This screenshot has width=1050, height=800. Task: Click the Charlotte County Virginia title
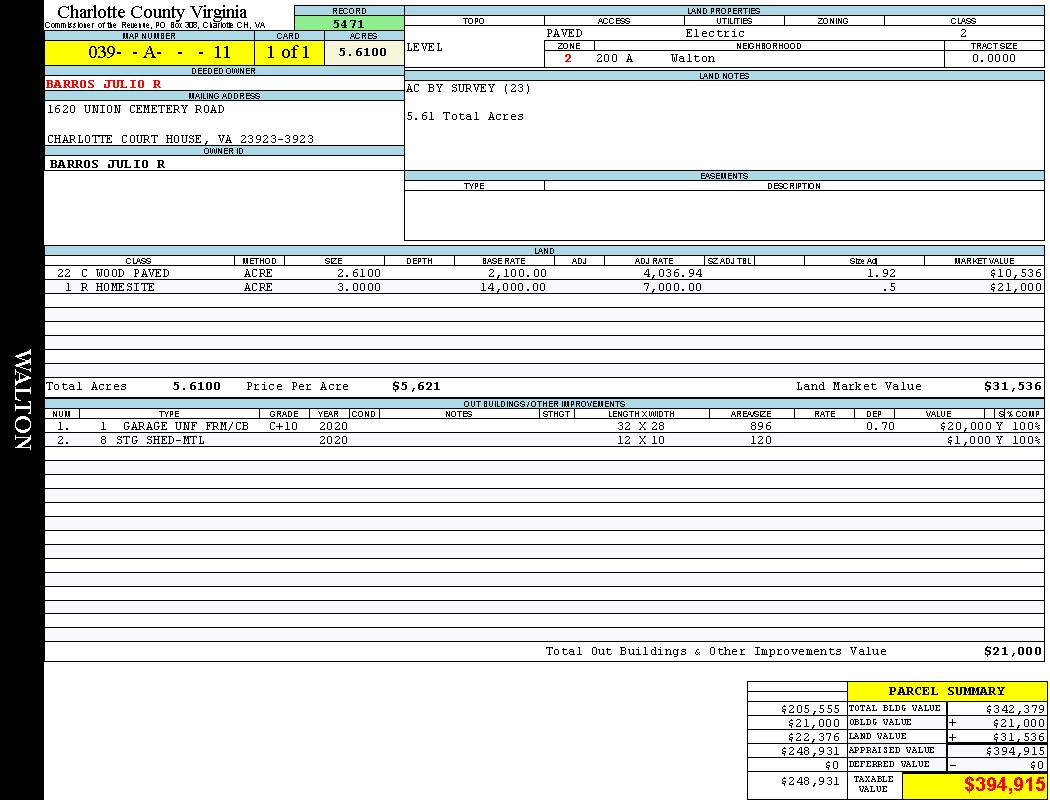click(x=152, y=12)
